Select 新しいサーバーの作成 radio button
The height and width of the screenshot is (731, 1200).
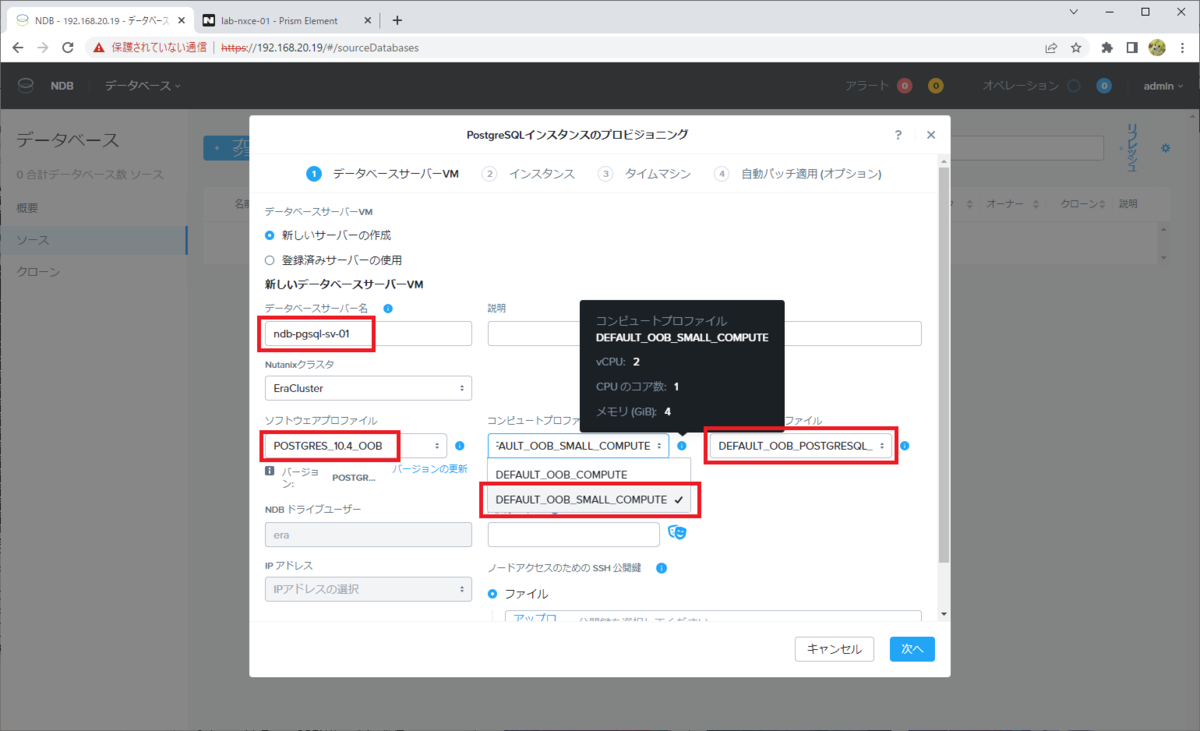coord(269,235)
